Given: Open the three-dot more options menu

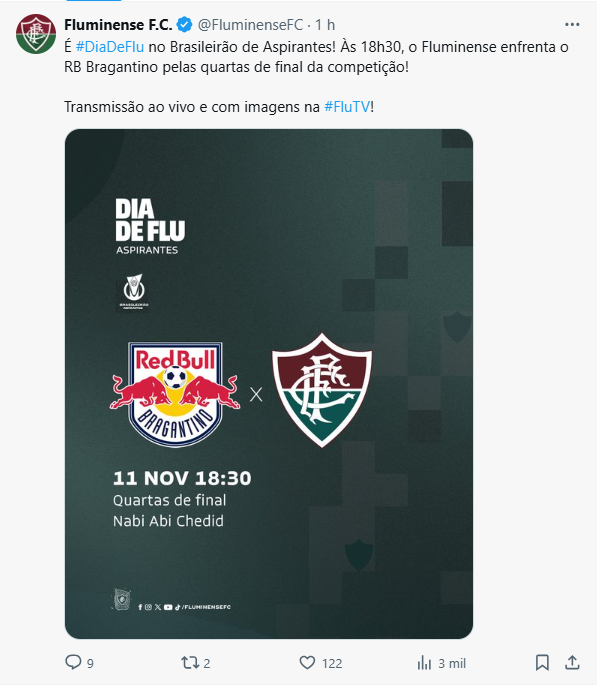Looking at the screenshot, I should tap(572, 25).
